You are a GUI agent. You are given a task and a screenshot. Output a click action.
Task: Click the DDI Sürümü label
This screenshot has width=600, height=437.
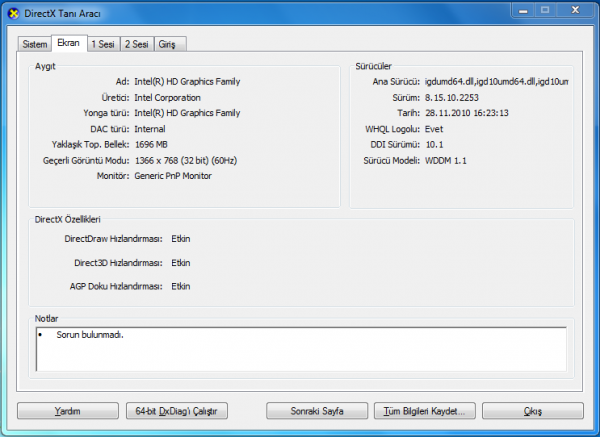pyautogui.click(x=395, y=144)
